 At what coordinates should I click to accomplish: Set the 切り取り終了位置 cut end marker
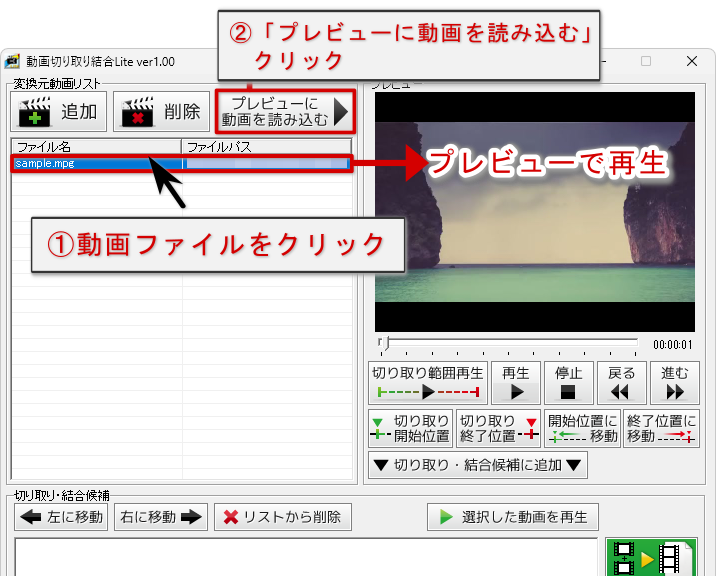pyautogui.click(x=498, y=428)
